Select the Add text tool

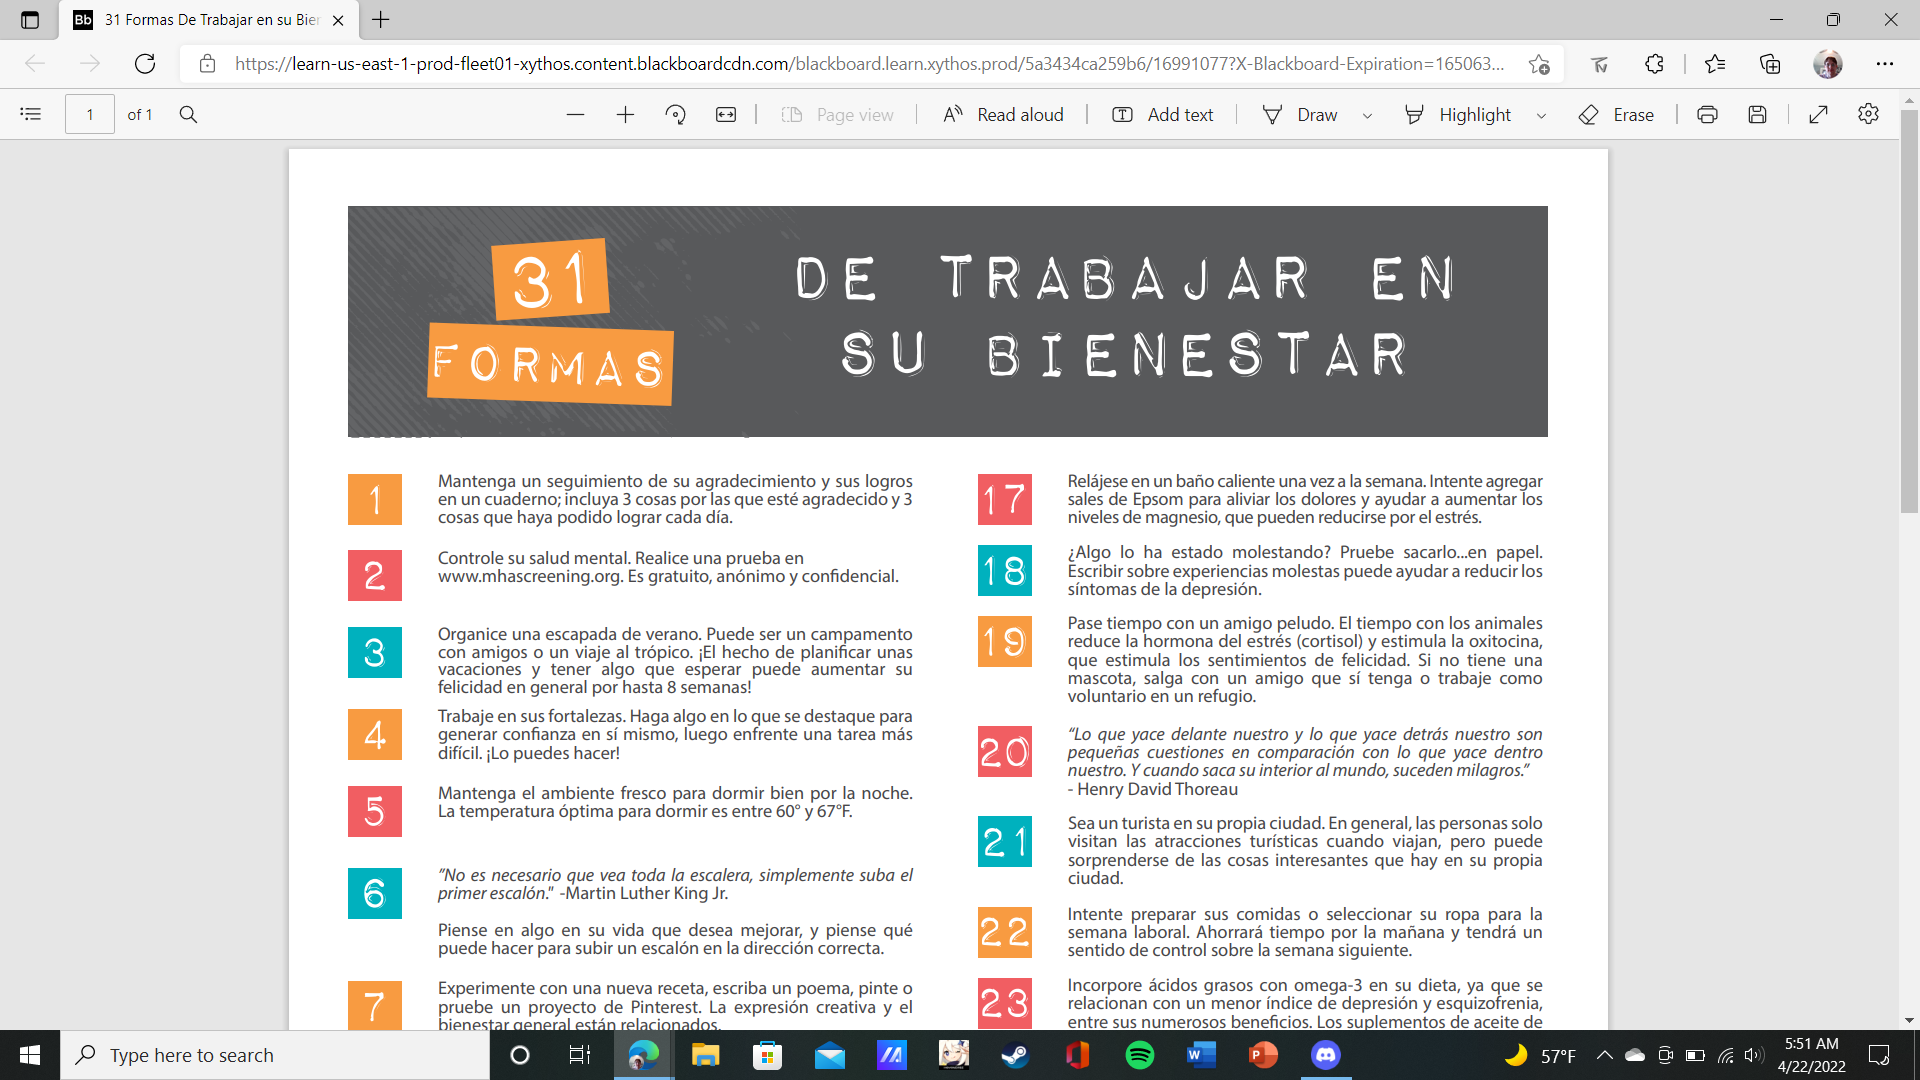(x=1163, y=115)
